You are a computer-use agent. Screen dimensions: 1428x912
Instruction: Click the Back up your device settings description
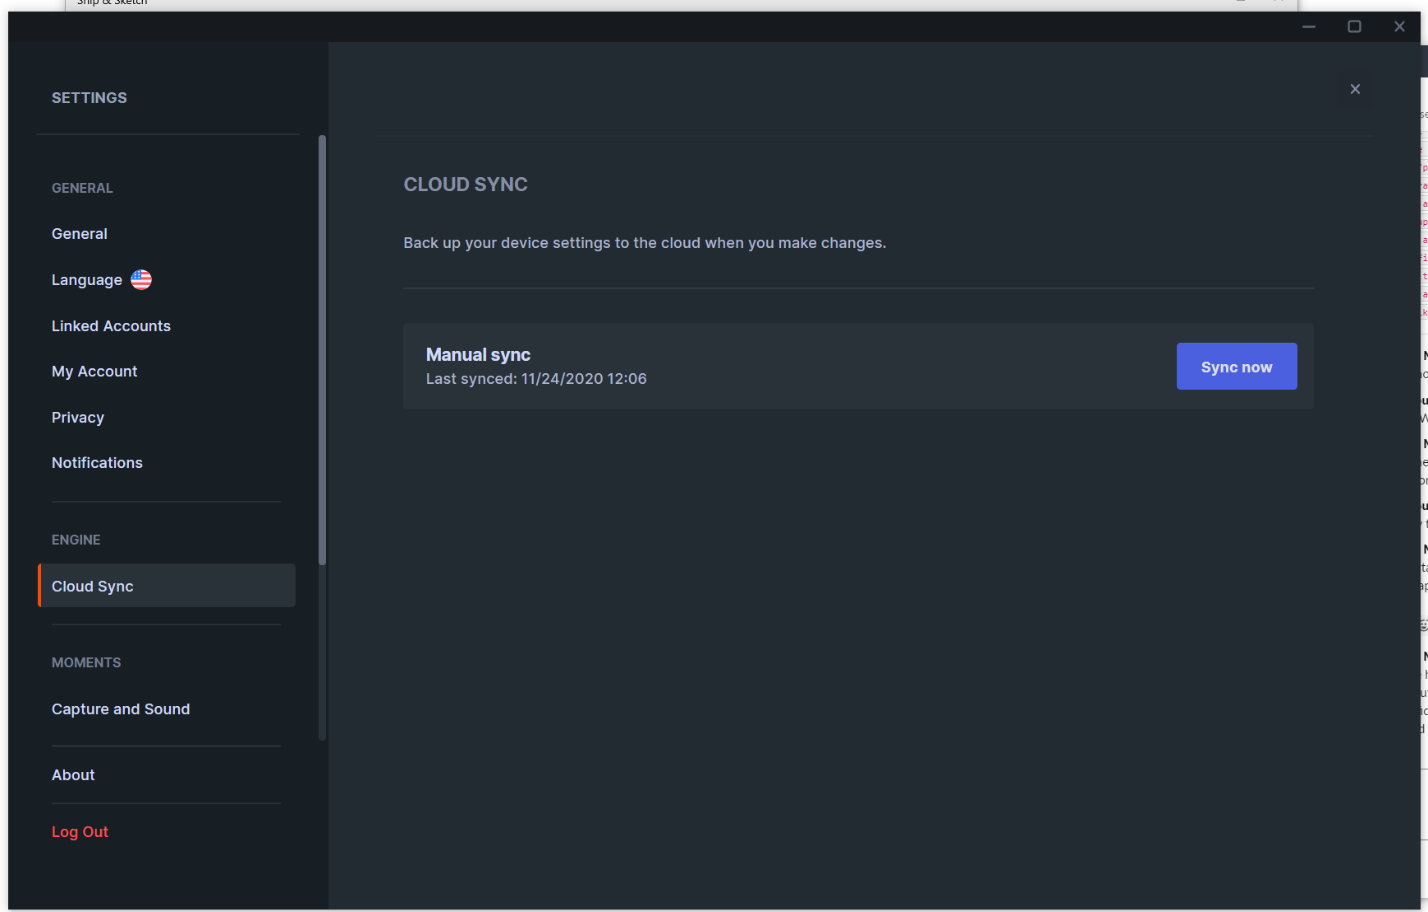(x=645, y=243)
